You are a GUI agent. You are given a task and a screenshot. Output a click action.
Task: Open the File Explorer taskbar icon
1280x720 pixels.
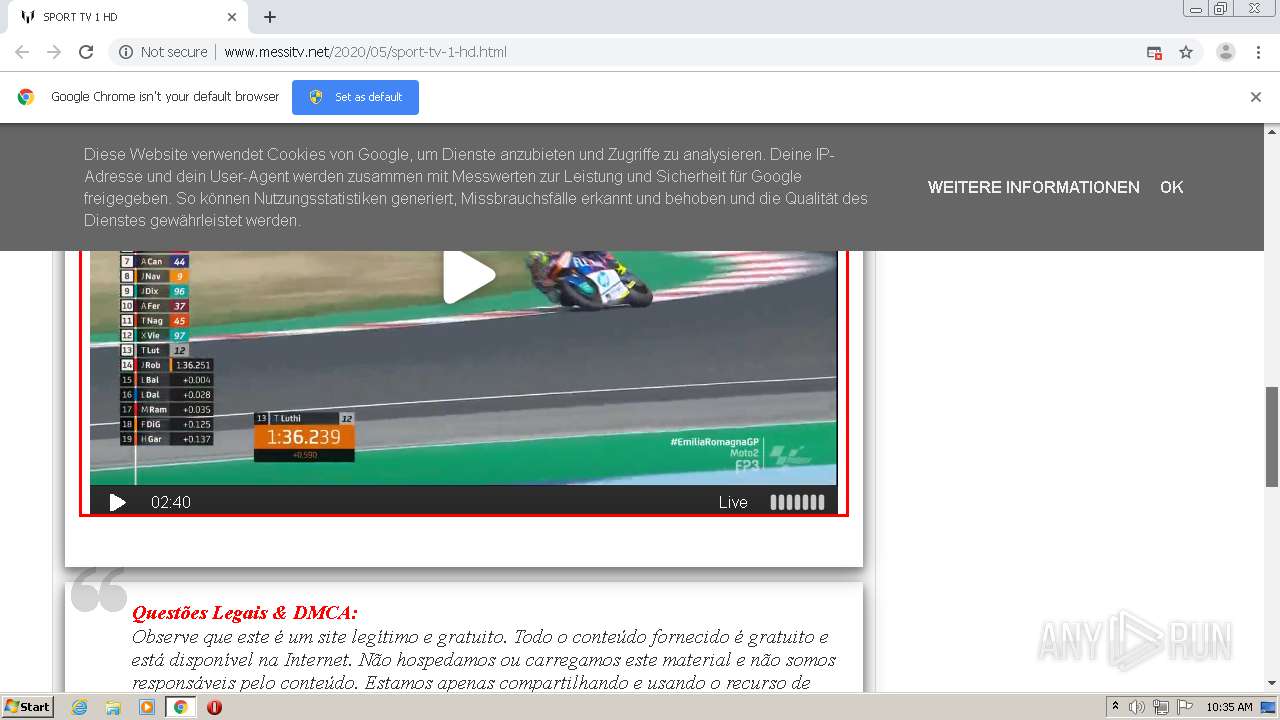click(113, 707)
